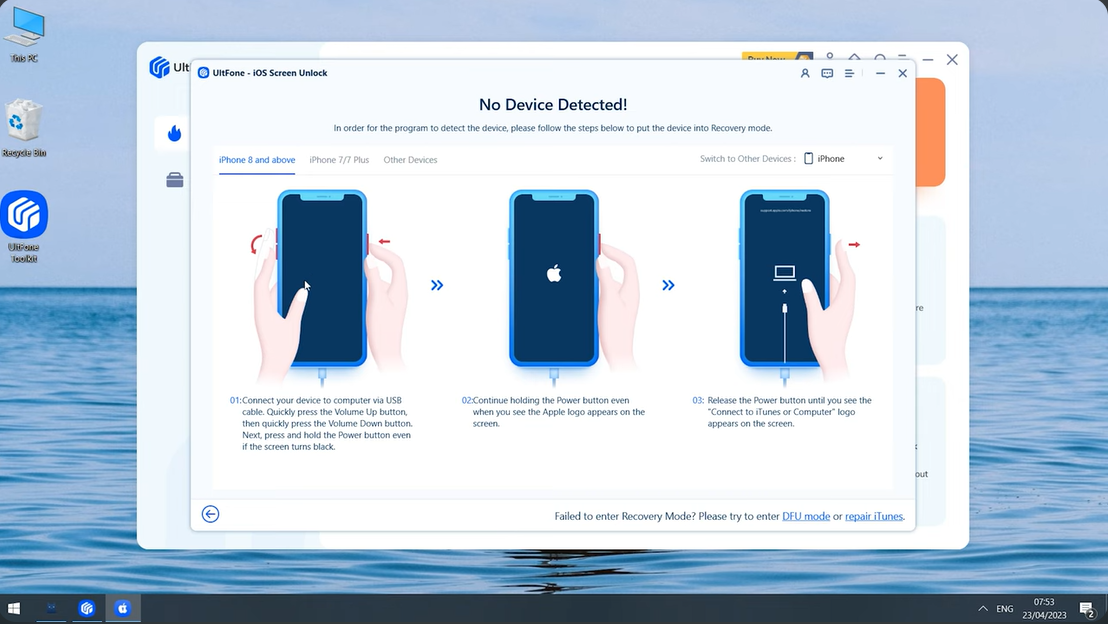The image size is (1108, 624).
Task: Click the step 03 instruction text
Action: point(783,412)
